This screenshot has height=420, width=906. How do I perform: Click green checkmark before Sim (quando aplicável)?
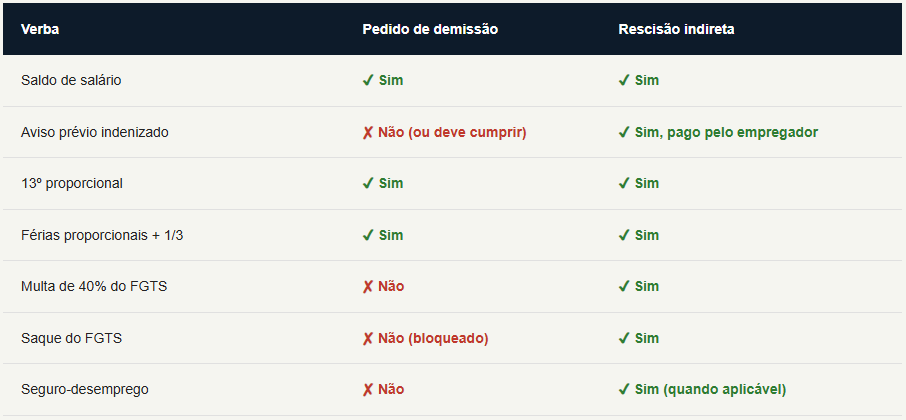623,390
